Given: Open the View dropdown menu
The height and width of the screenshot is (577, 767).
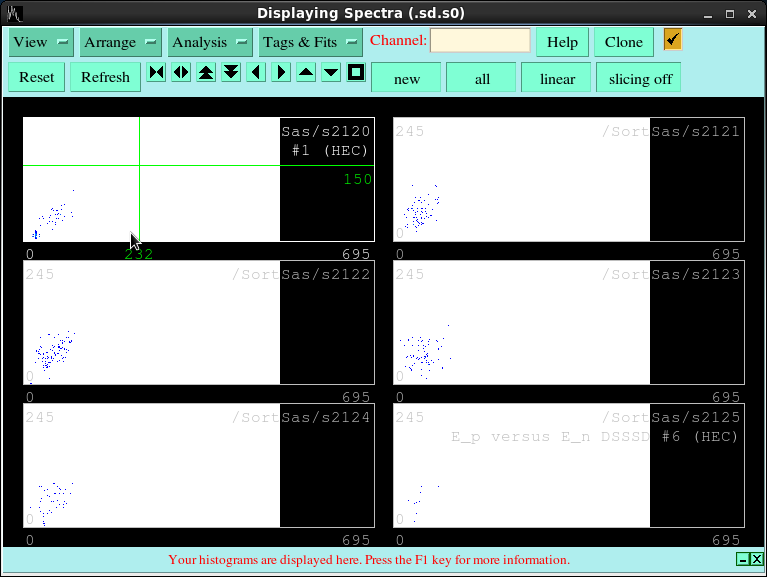Looking at the screenshot, I should pos(41,42).
